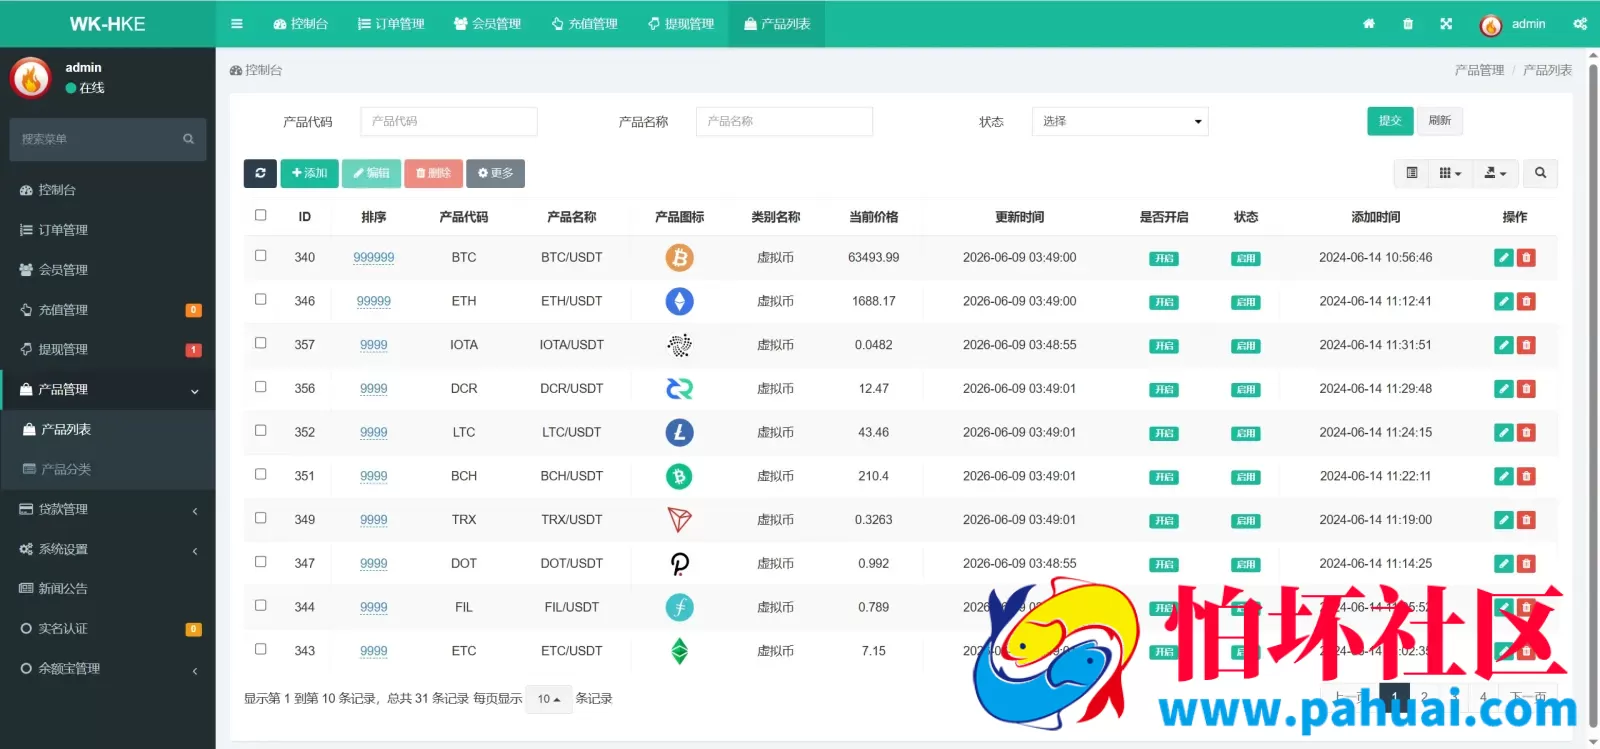Focus the 搜索菜单 sidebar search field
Image resolution: width=1600 pixels, height=749 pixels.
(108, 139)
